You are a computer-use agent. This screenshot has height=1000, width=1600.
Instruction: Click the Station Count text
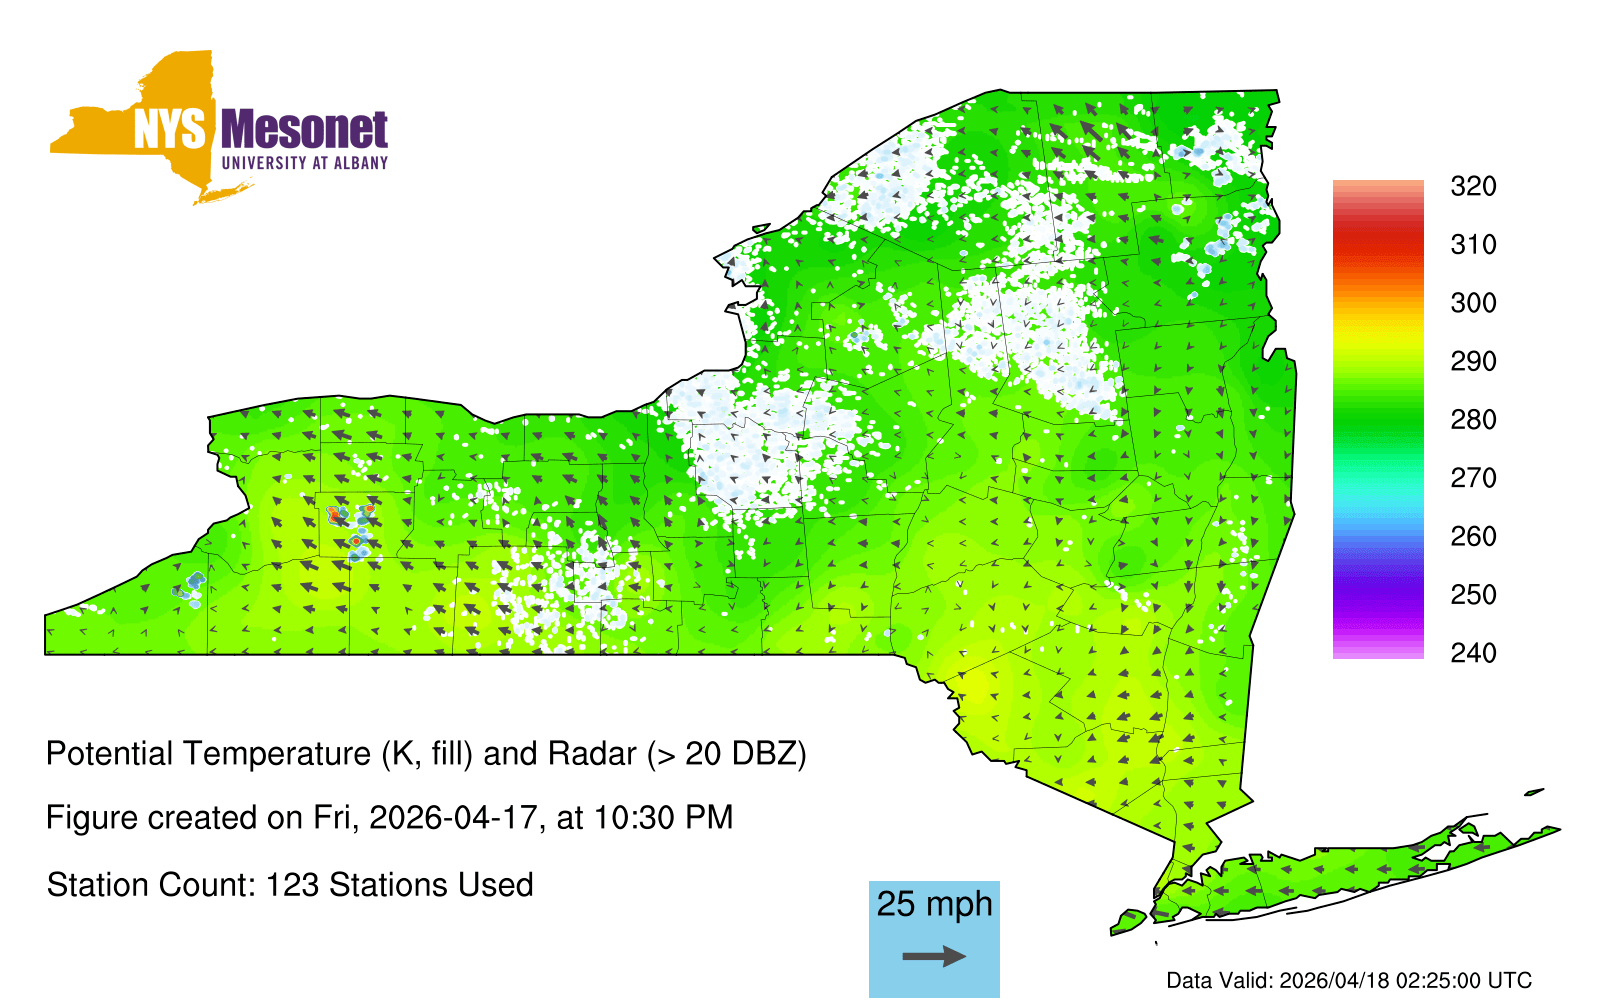click(x=290, y=885)
